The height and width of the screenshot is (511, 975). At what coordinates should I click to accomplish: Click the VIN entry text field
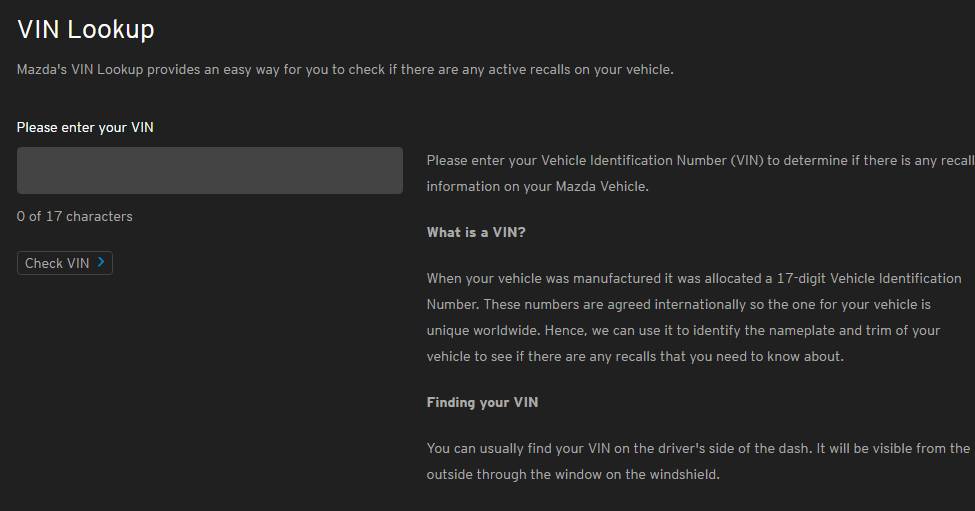coord(210,171)
